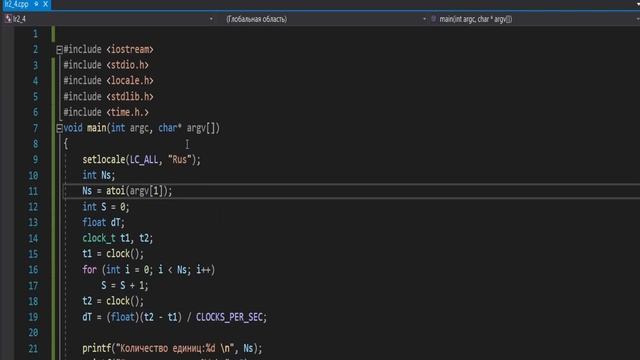Click on the text #include <time.h.>

coord(106,112)
